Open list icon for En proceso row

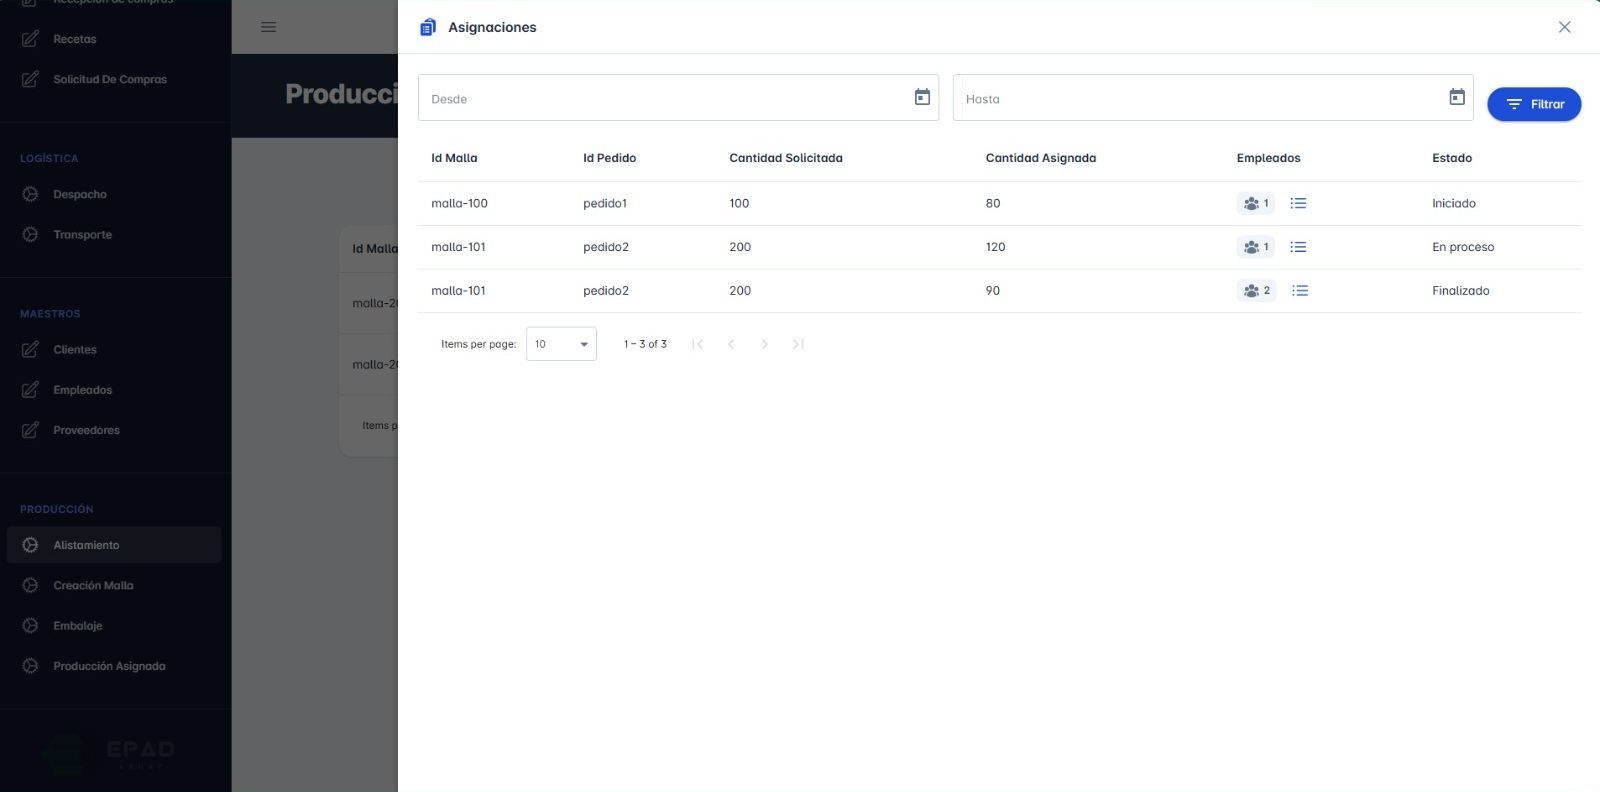click(x=1298, y=247)
